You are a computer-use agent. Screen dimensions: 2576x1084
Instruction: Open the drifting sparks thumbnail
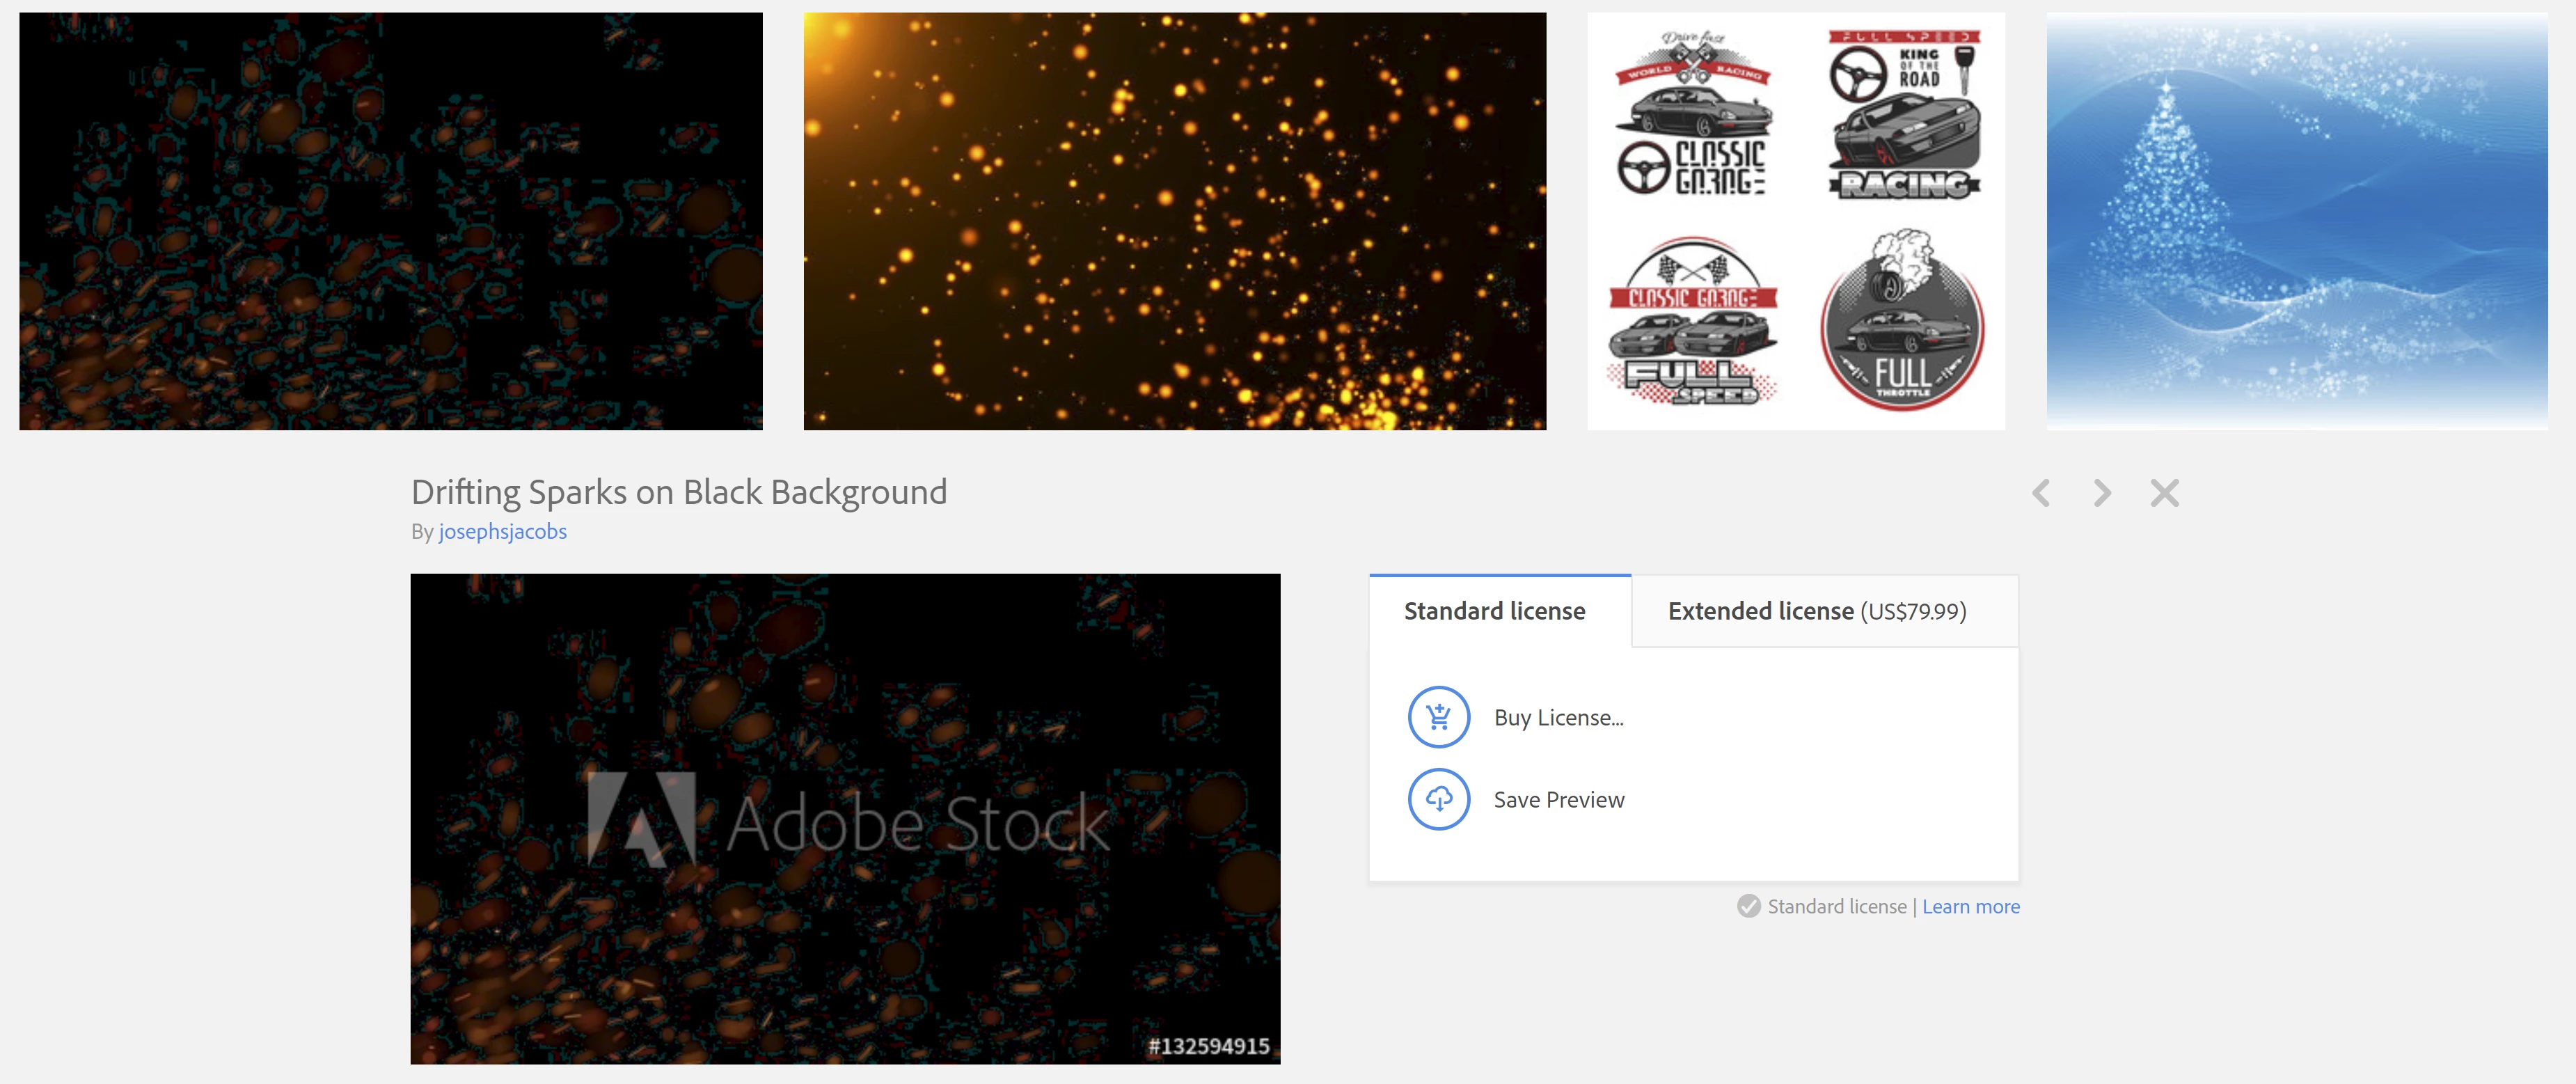coord(390,221)
